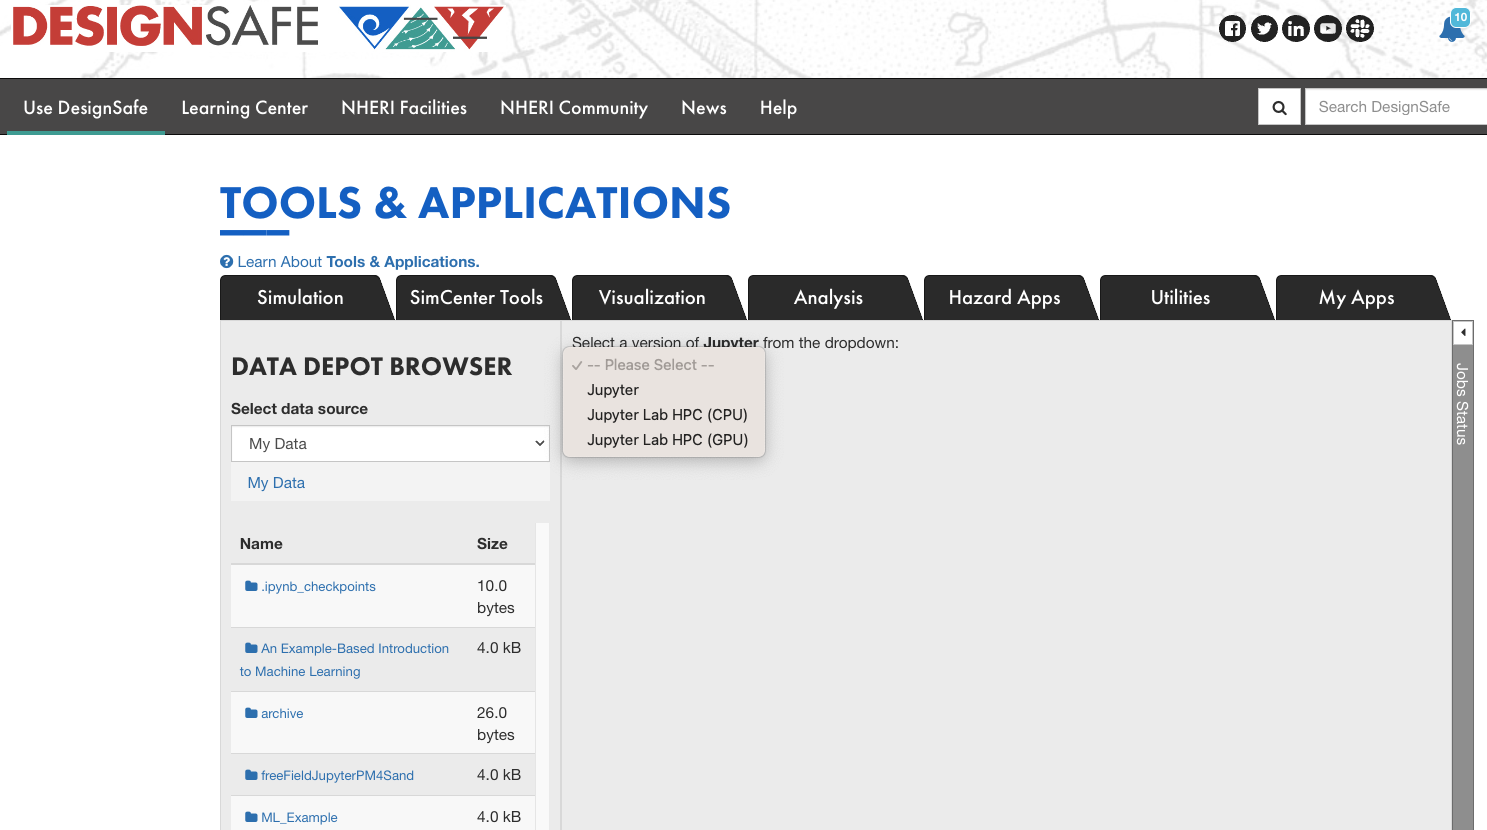Screen dimensions: 1487x830
Task: Open Learn About Tools & Applications link
Action: coord(358,262)
